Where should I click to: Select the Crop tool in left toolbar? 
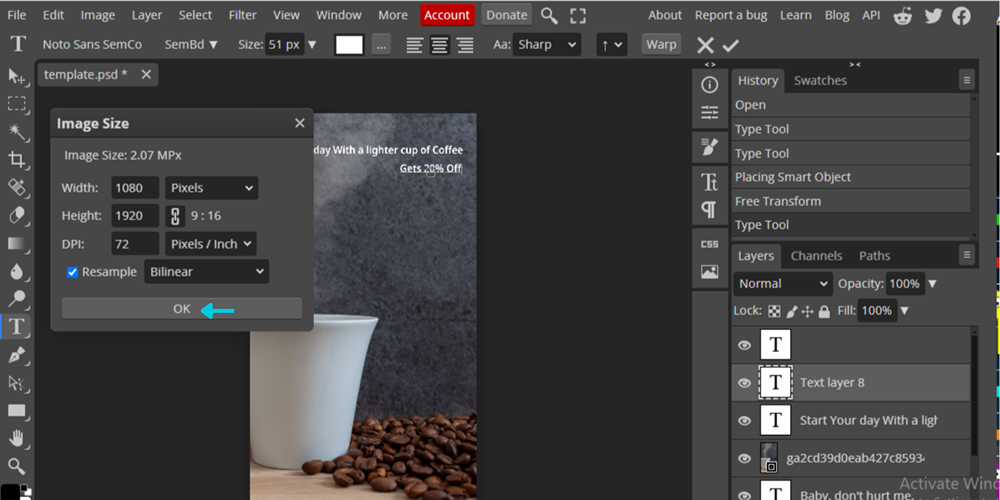point(17,159)
